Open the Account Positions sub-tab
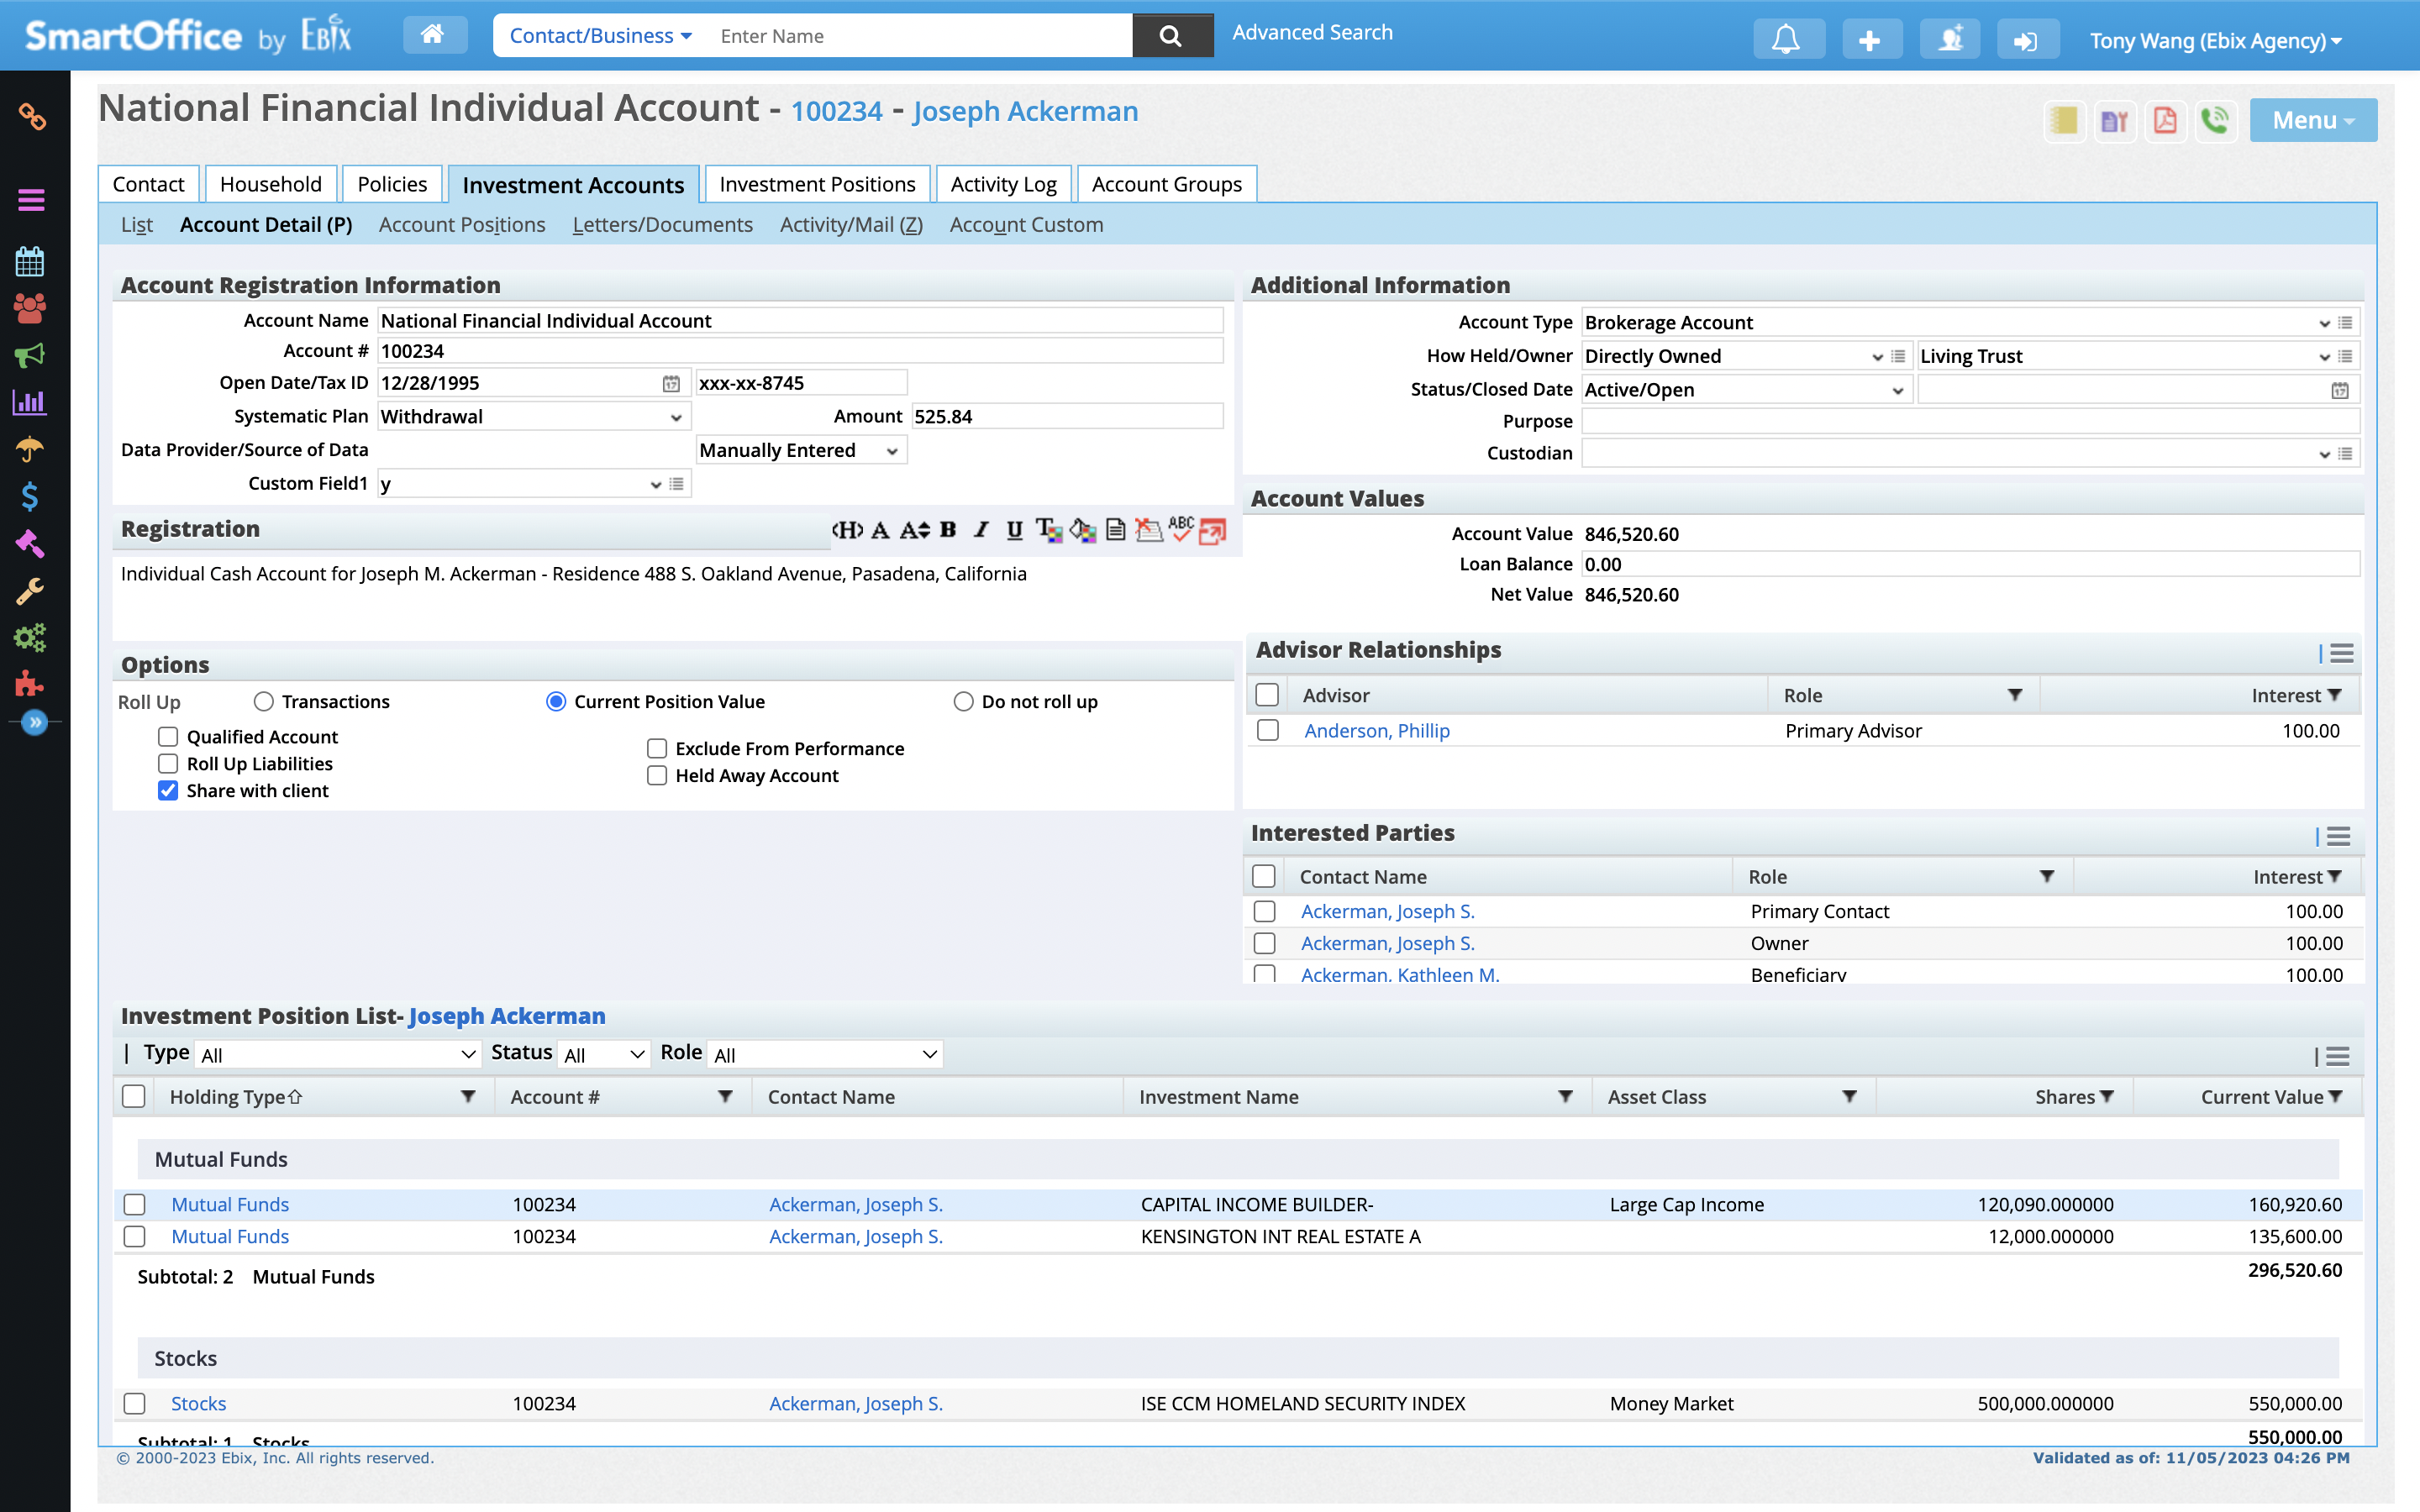The height and width of the screenshot is (1512, 2420). pos(461,225)
